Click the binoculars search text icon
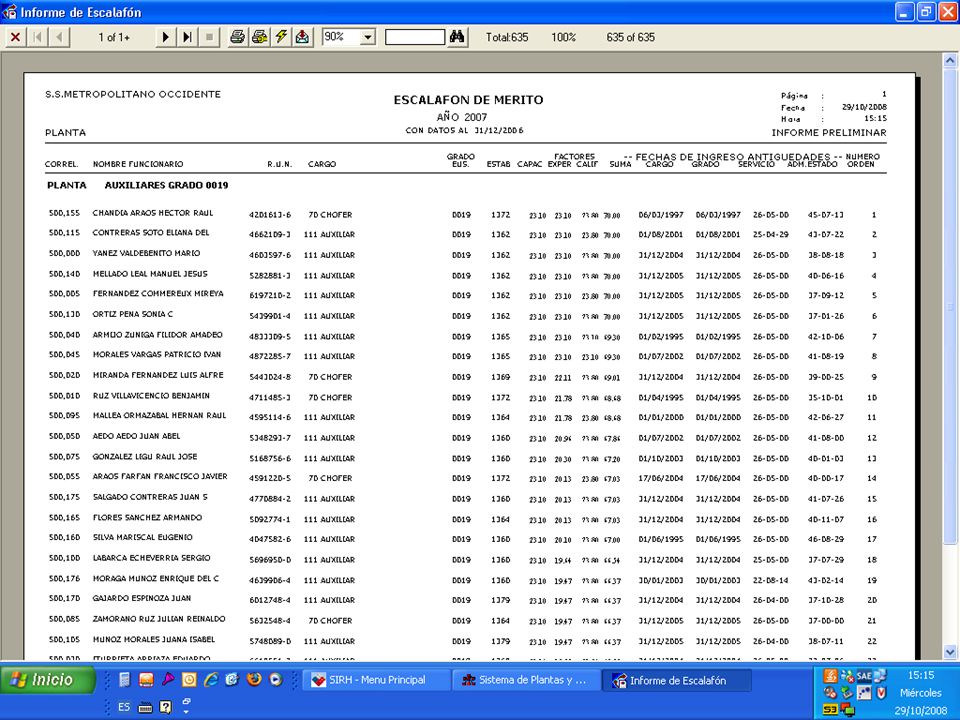 [x=457, y=37]
